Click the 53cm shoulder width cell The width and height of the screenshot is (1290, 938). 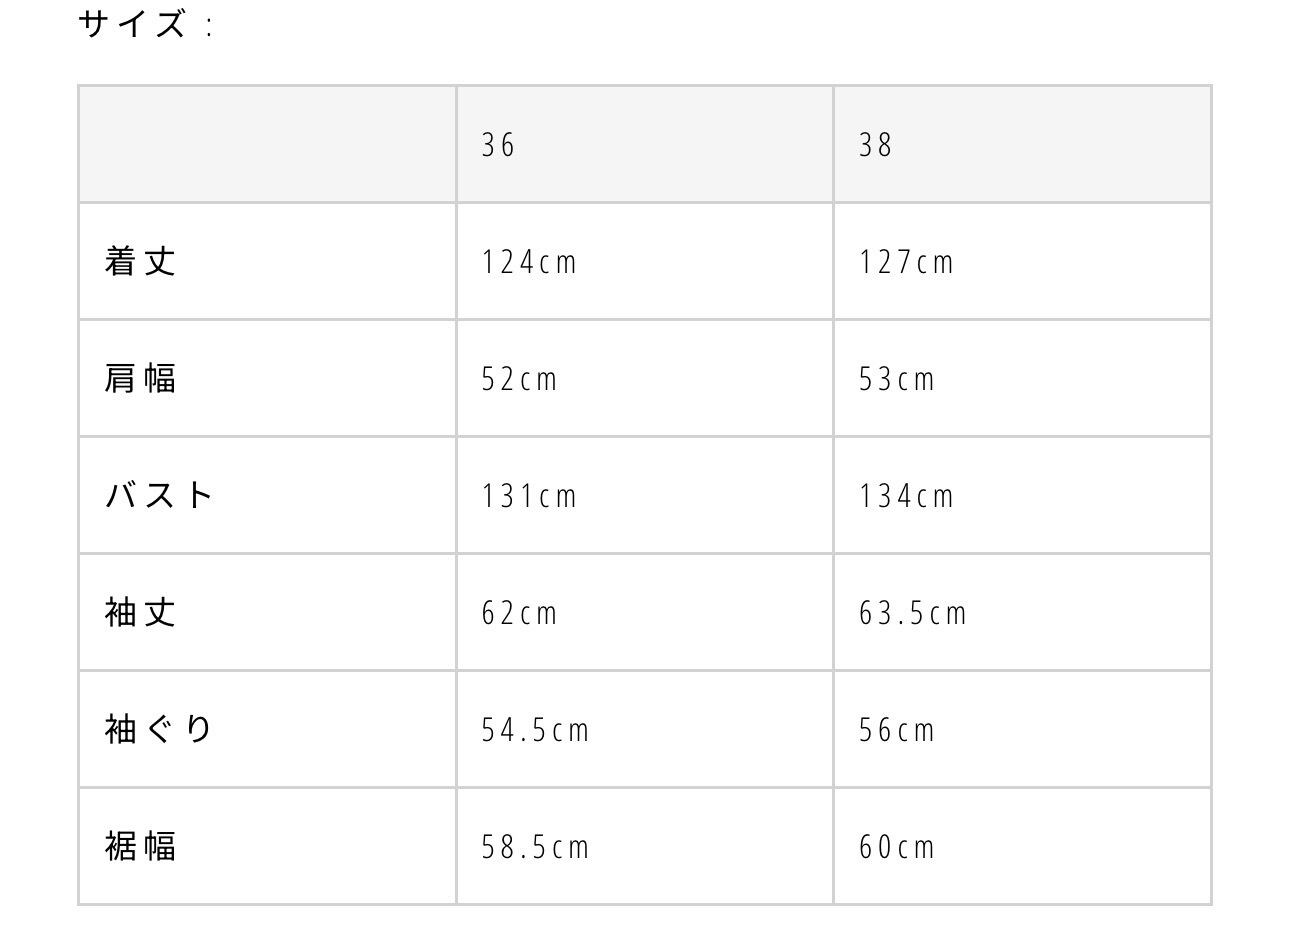tap(896, 380)
